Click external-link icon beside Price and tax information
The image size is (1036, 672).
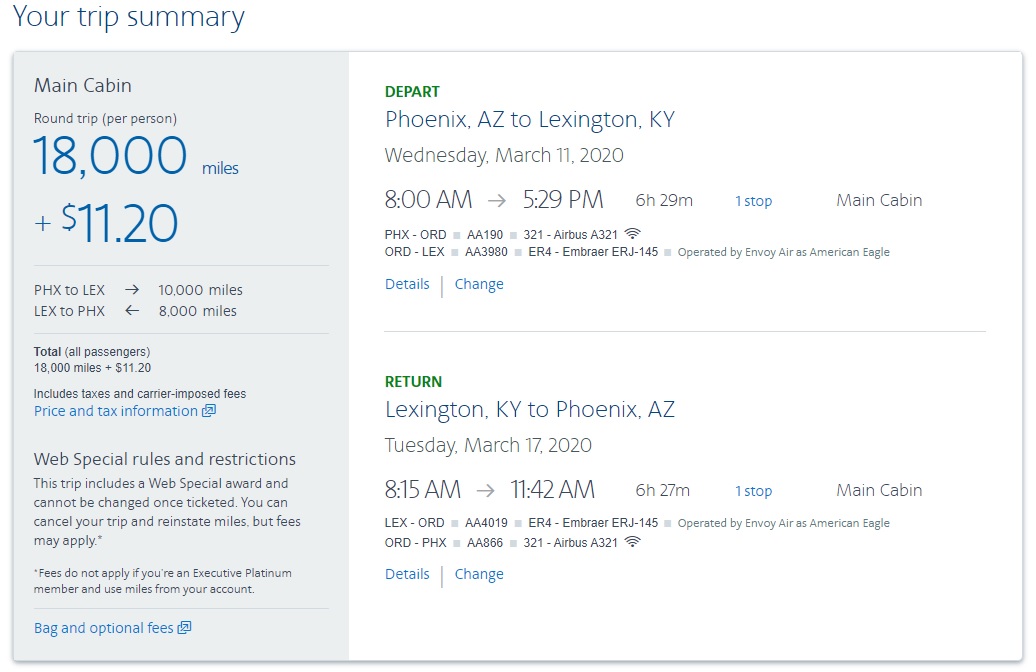[x=209, y=411]
